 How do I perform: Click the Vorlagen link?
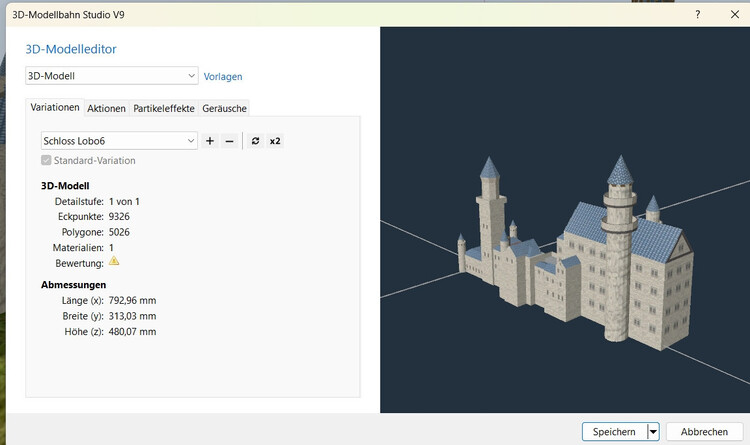tap(223, 77)
